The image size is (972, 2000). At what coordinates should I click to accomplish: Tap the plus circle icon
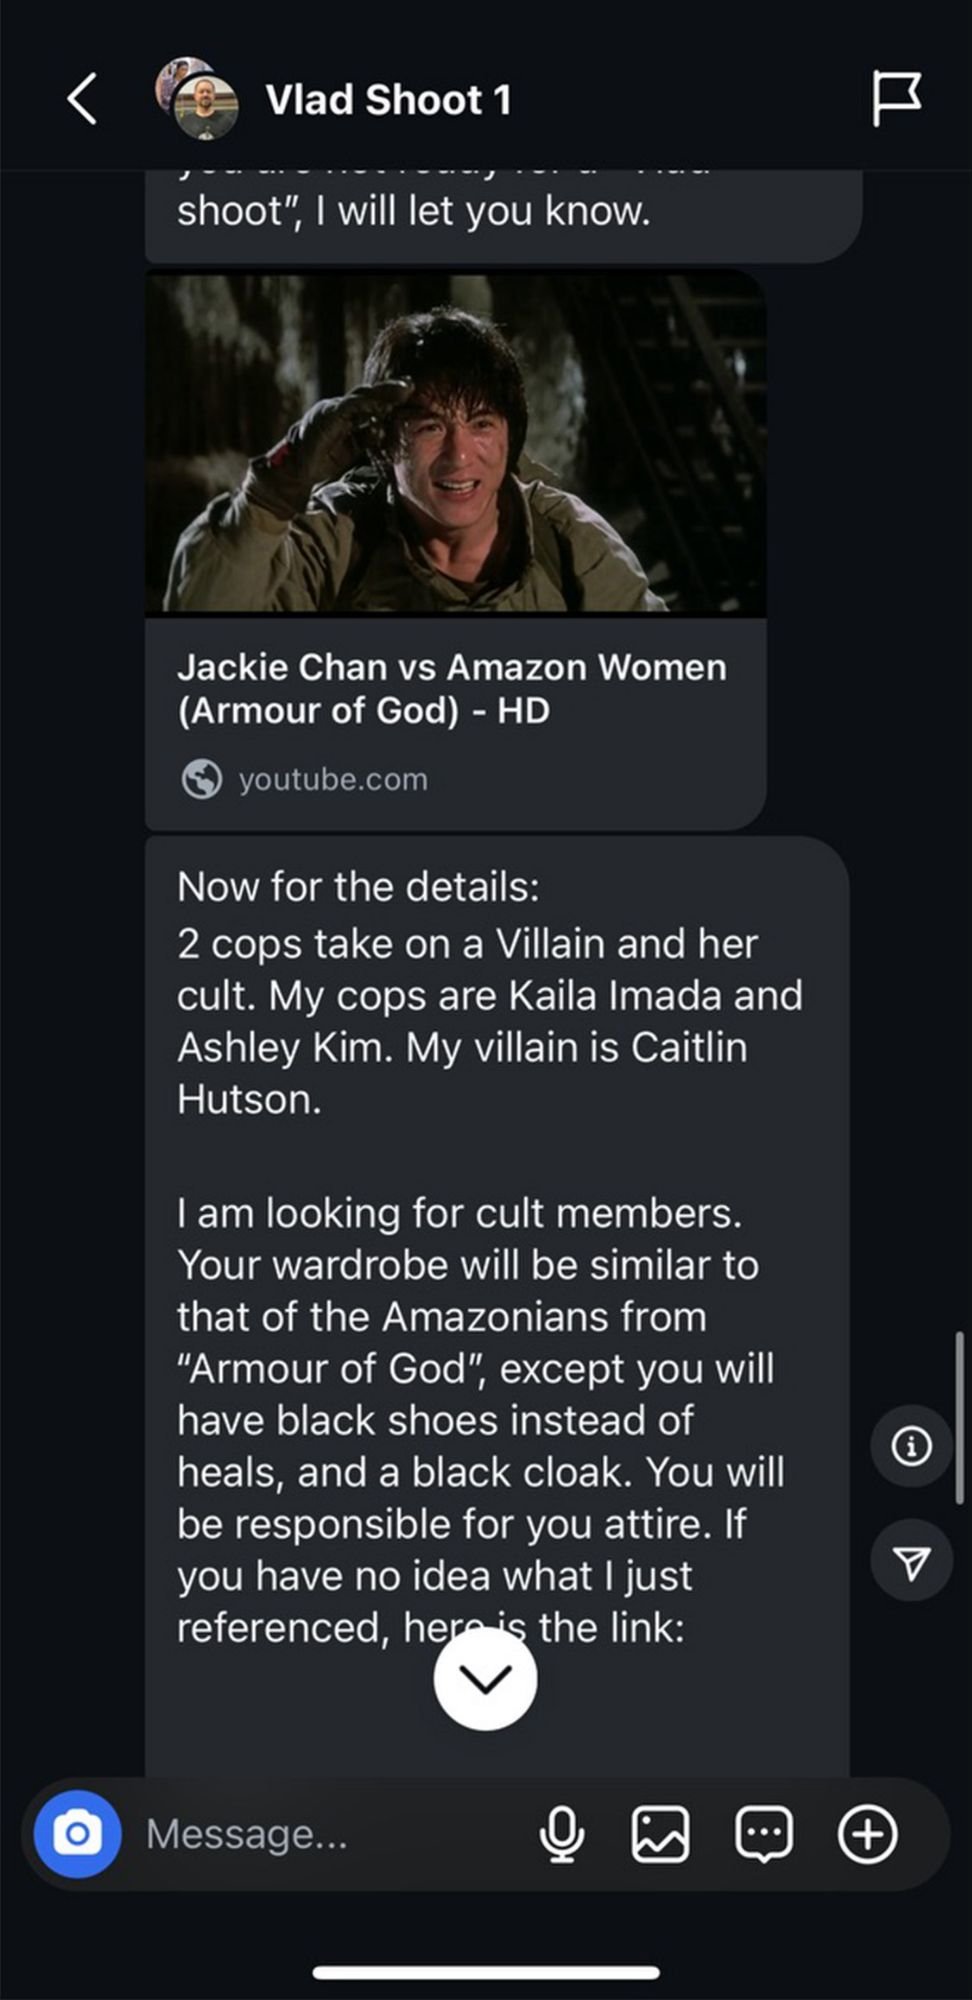(867, 1834)
